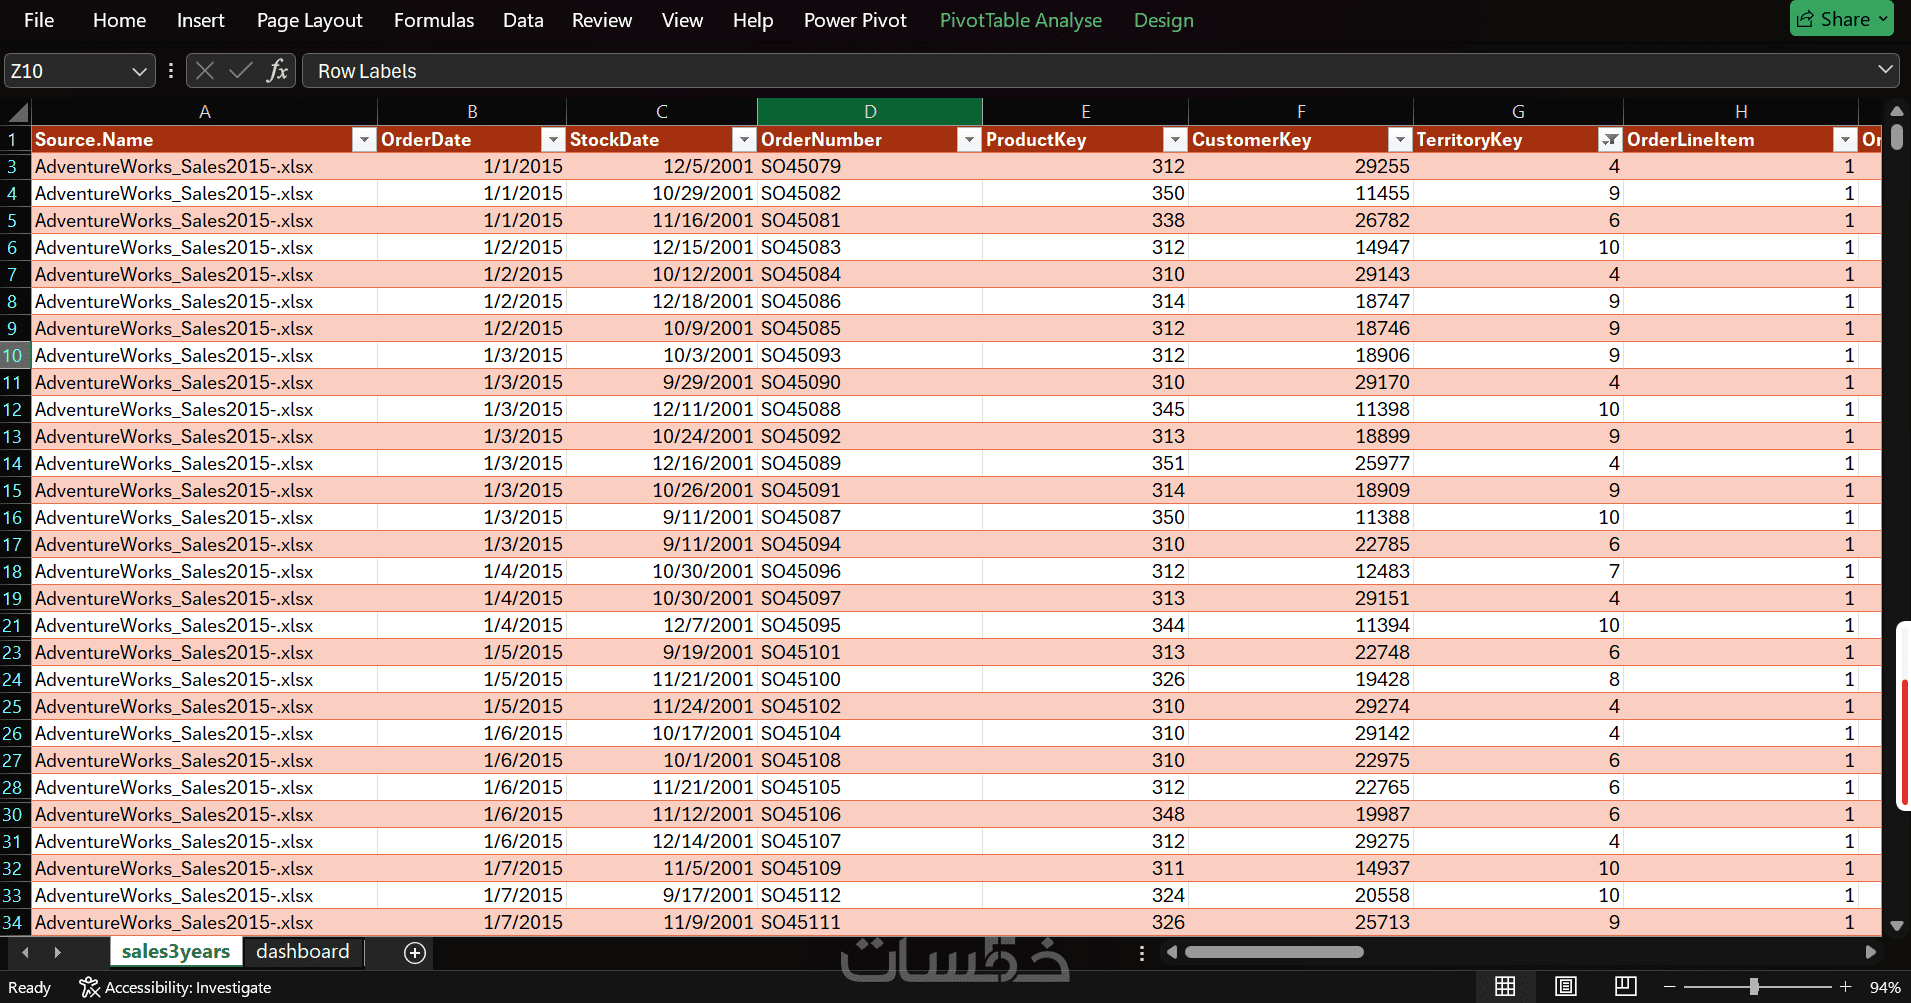Select product key cell 351
The width and height of the screenshot is (1911, 1003).
1085,463
